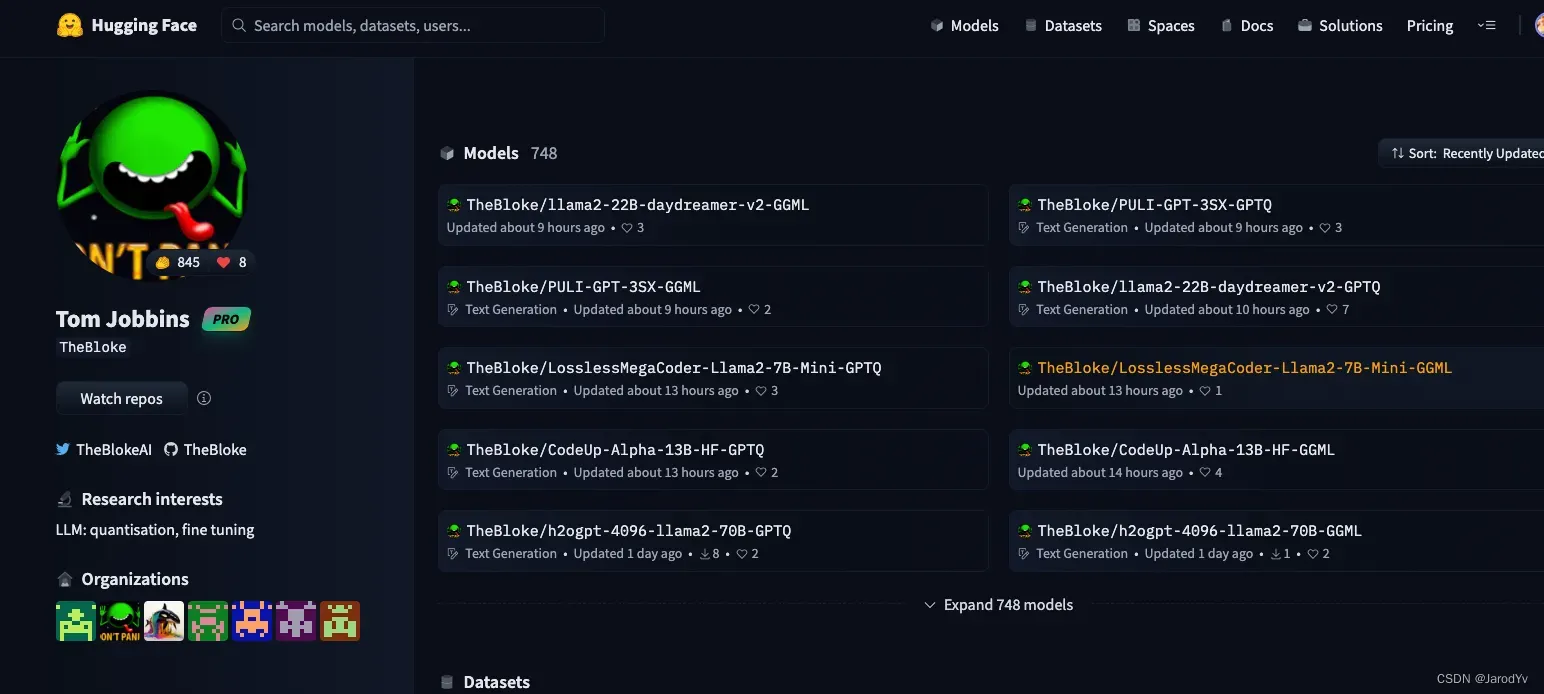
Task: Click the PRO badge
Action: 226,319
